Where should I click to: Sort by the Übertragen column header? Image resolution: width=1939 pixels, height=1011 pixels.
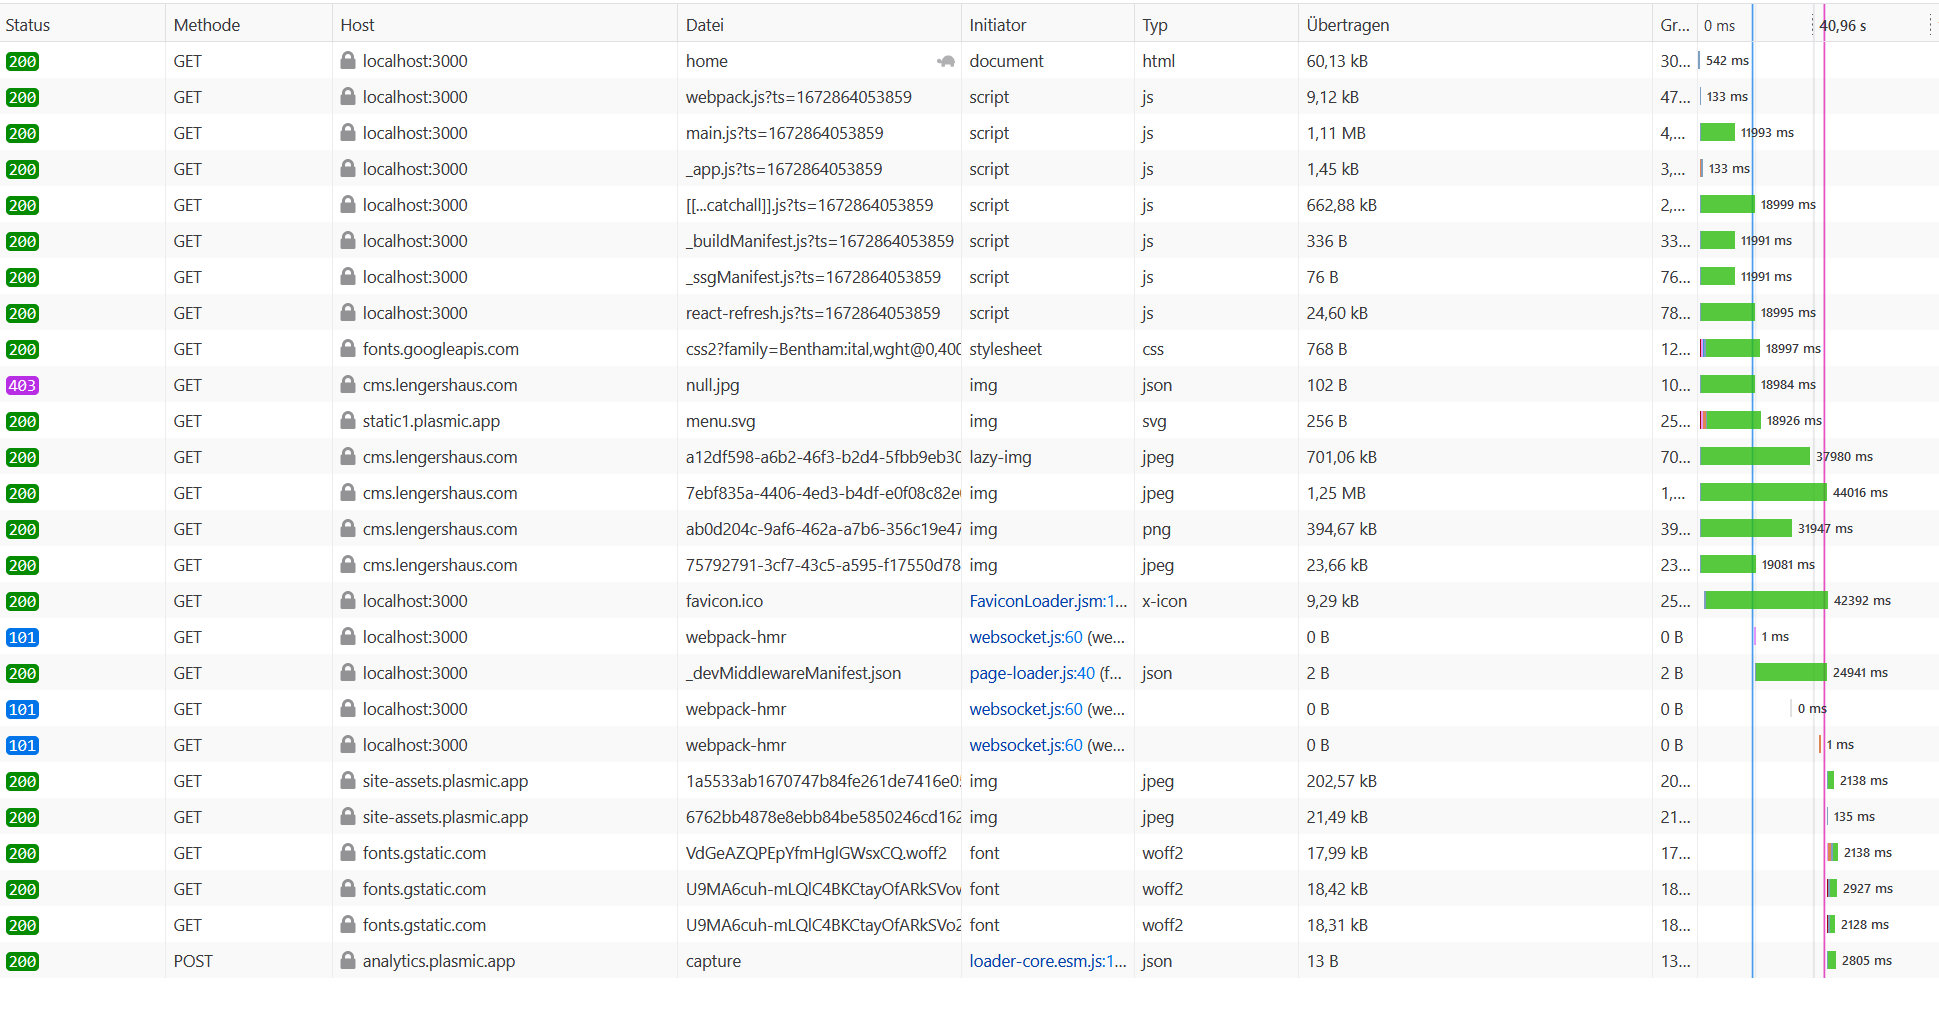click(x=1347, y=25)
